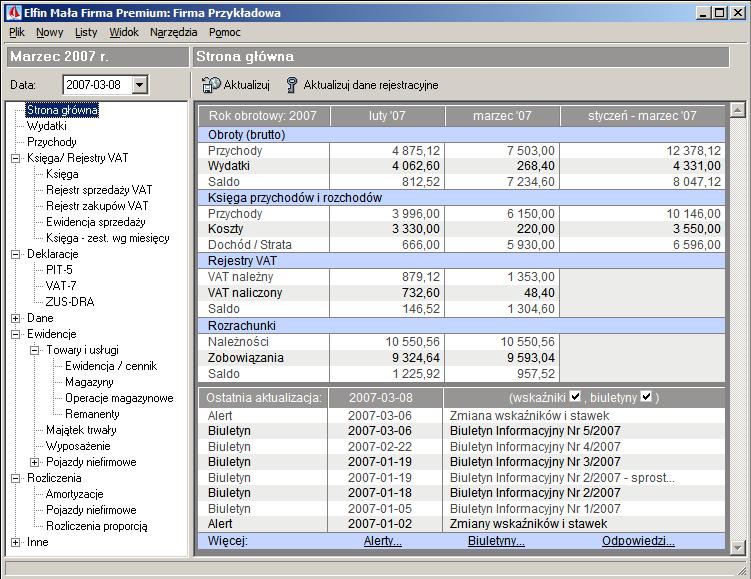Open the Biuletyny... link
Image resolution: width=751 pixels, height=579 pixels.
pos(496,541)
